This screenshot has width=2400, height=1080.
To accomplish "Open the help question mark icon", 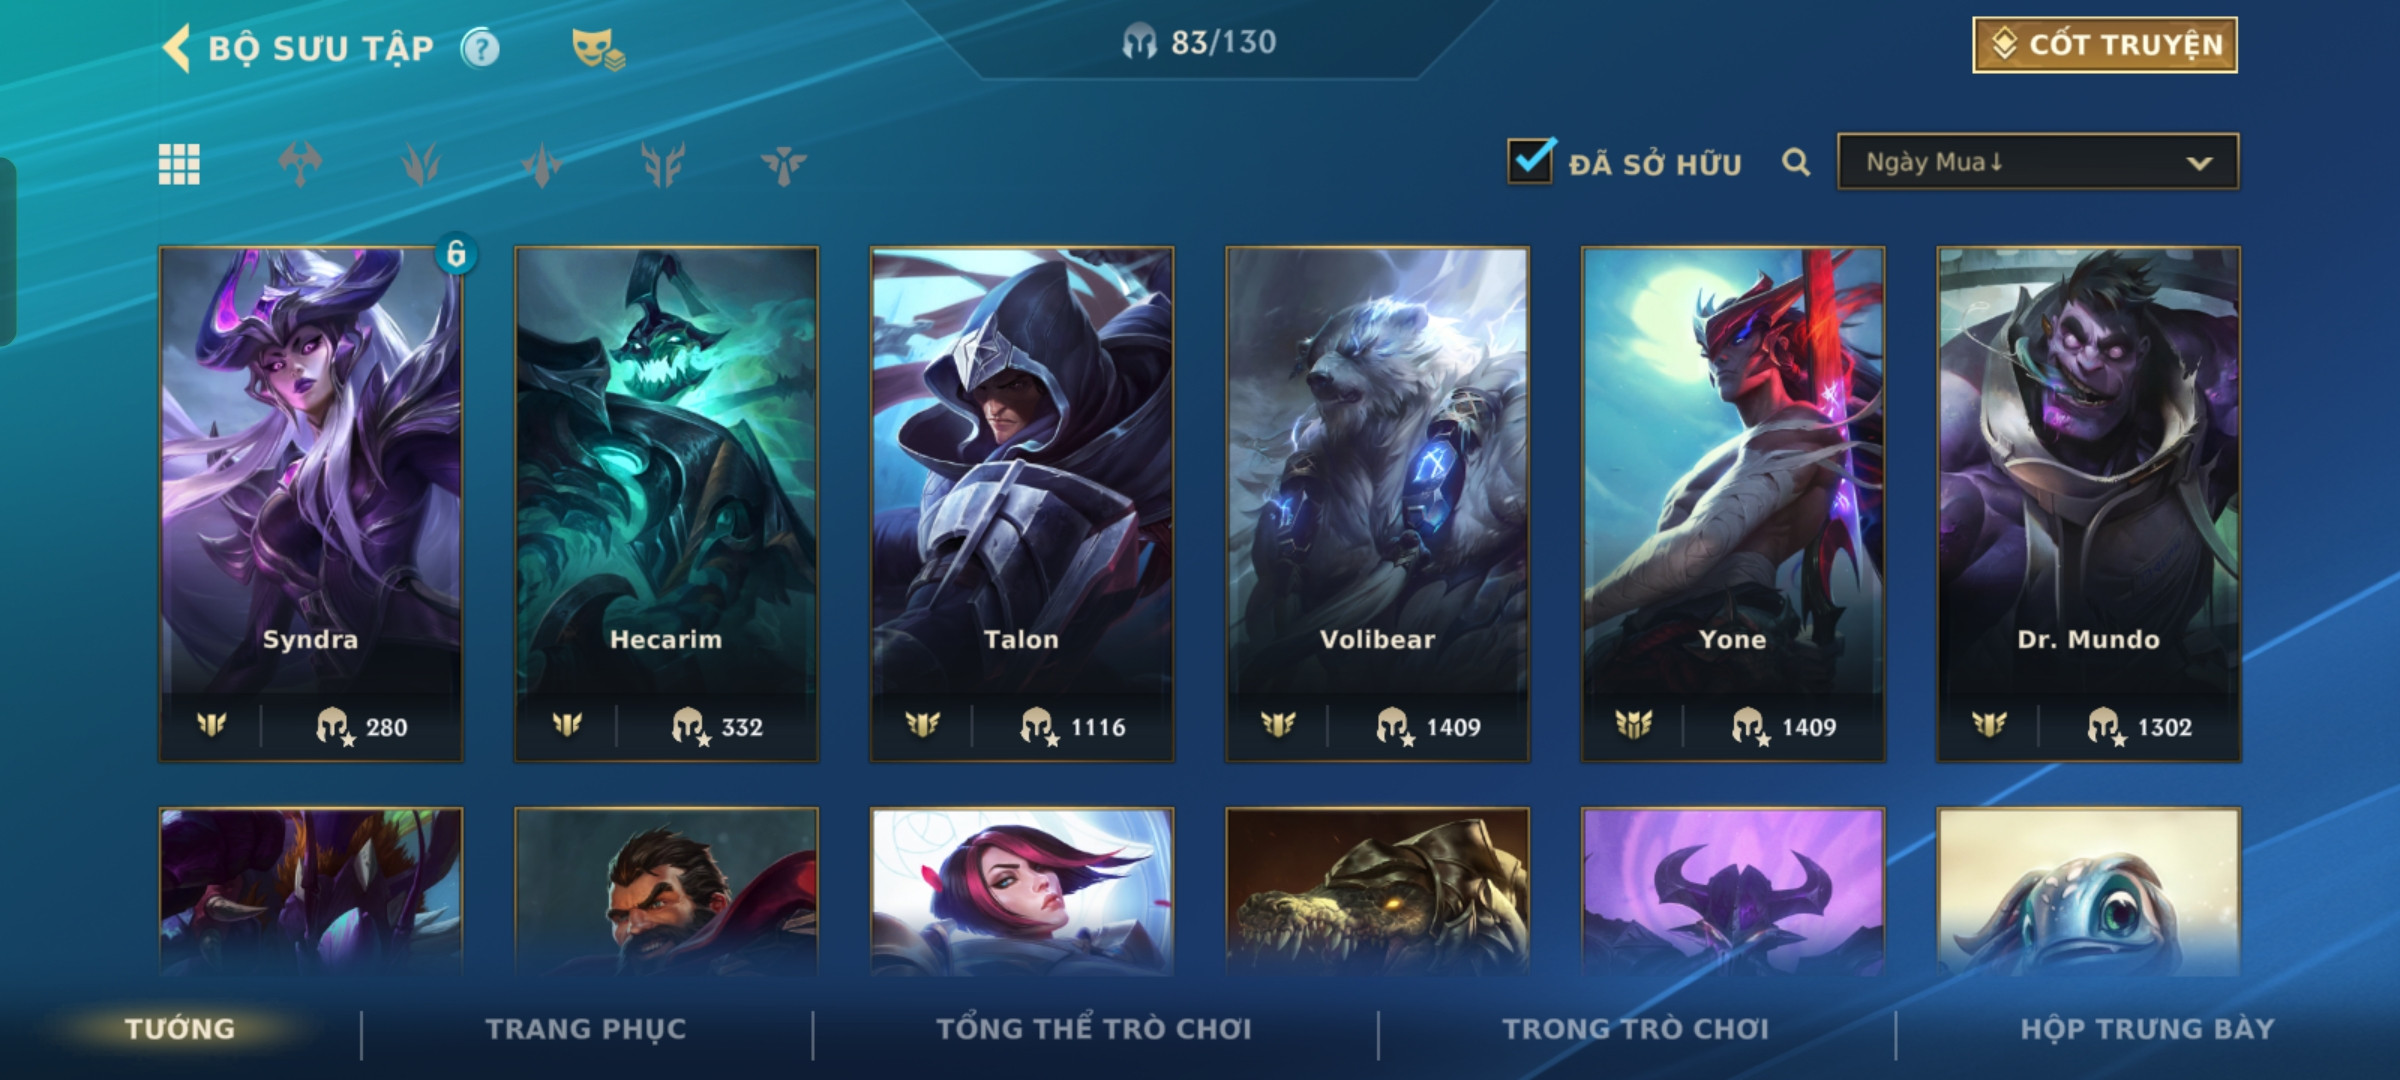I will [x=480, y=48].
